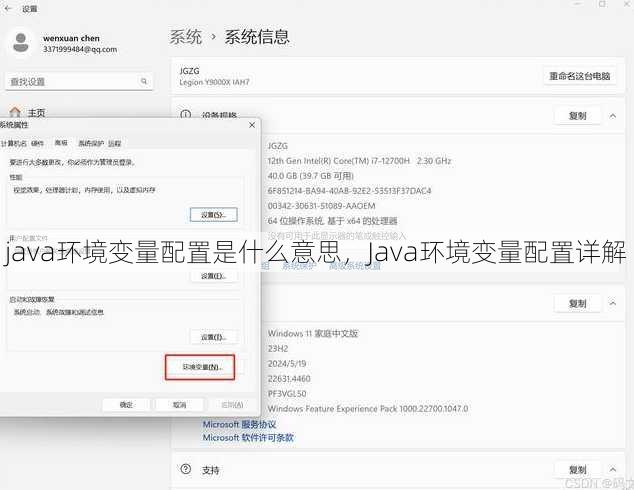This screenshot has width=634, height=490.
Task: Switch to the 计算机名 tab
Action: (x=13, y=143)
